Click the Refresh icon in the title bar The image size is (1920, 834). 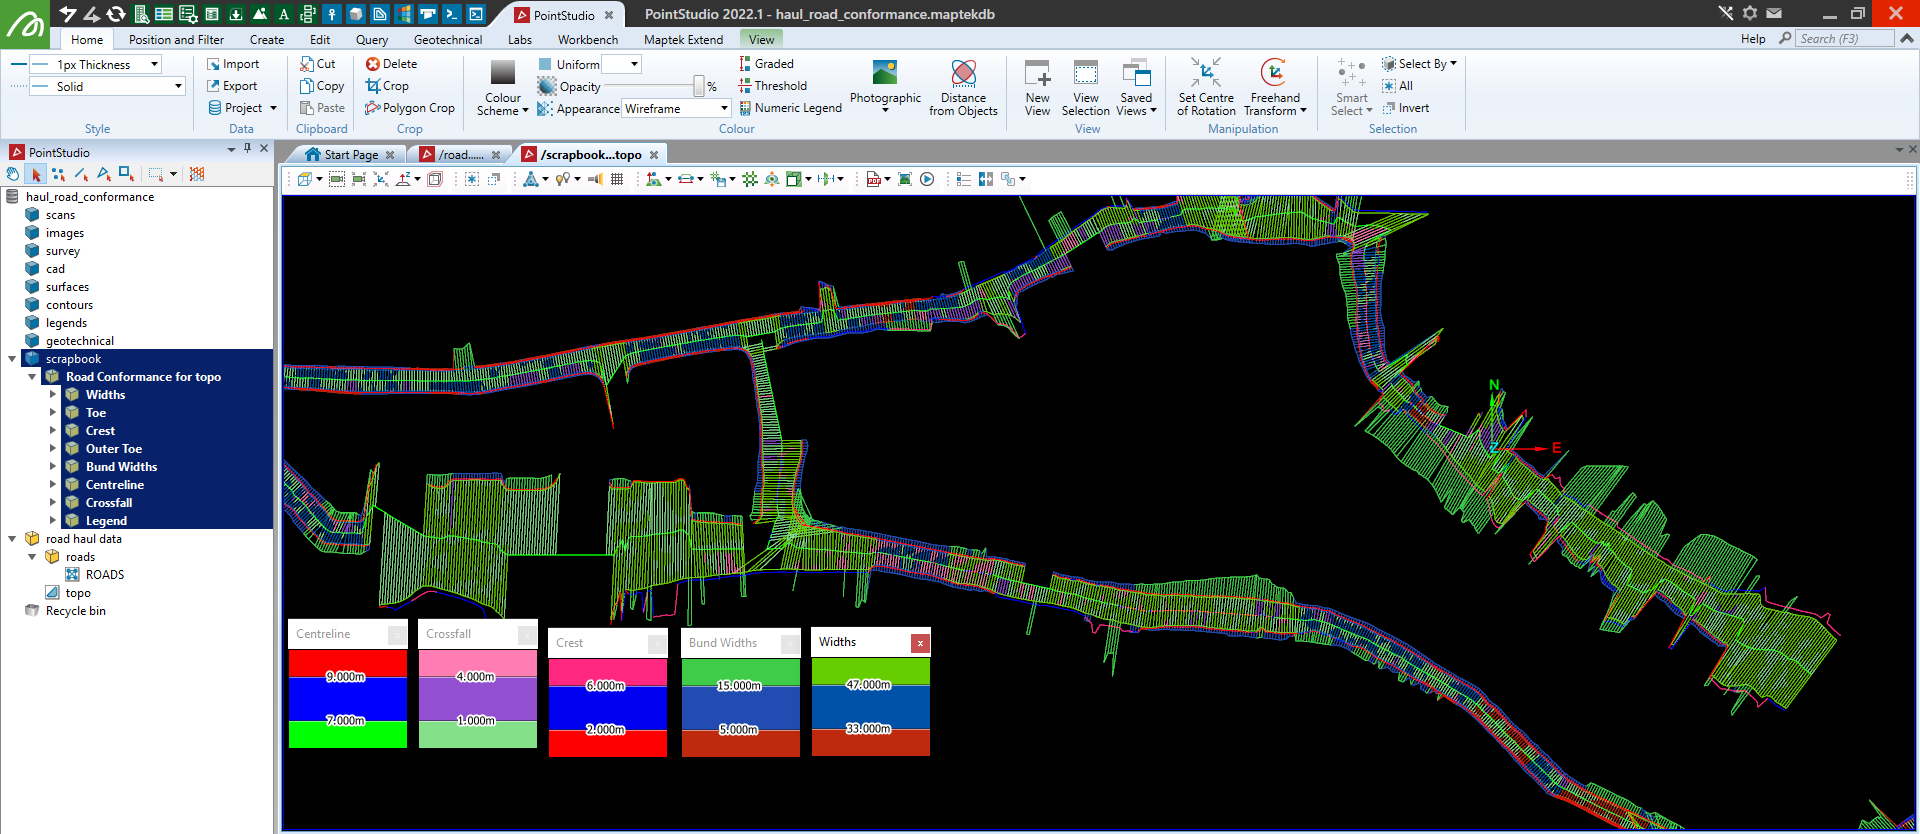tap(116, 14)
